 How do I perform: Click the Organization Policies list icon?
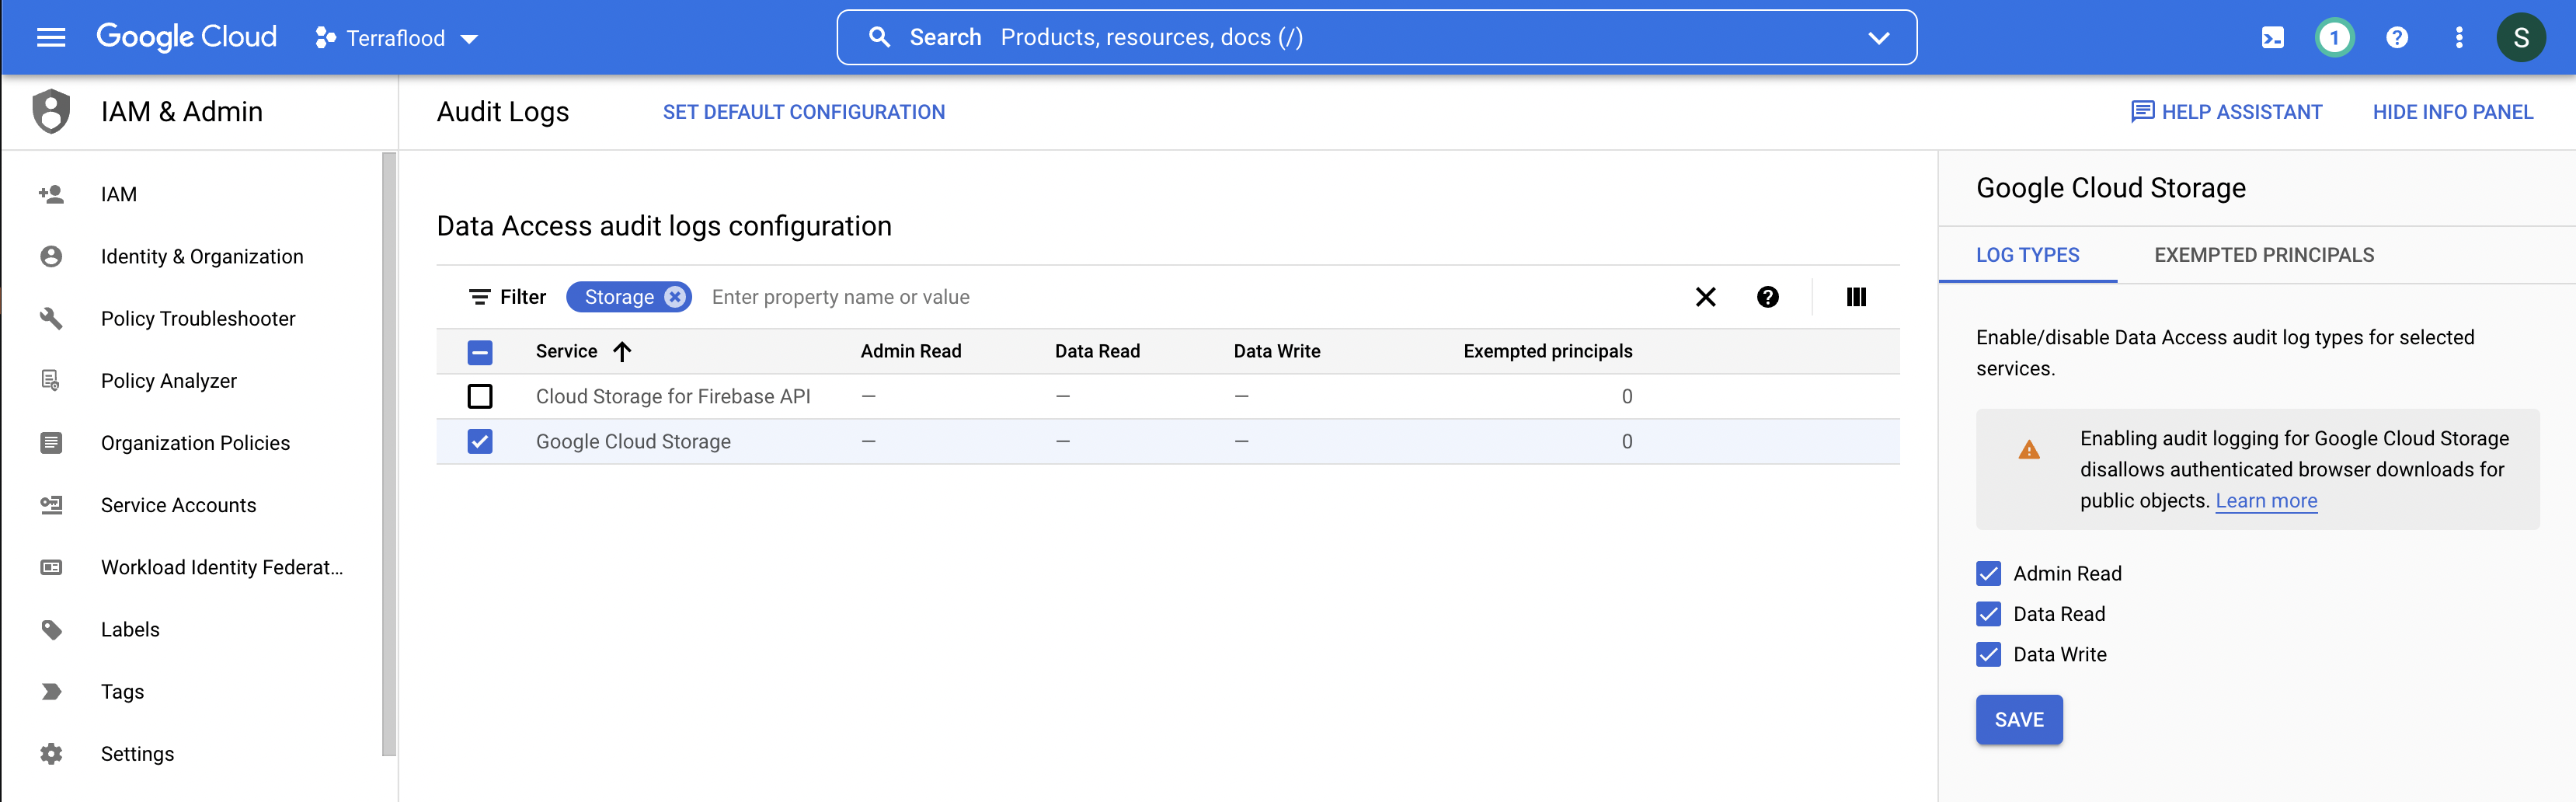pyautogui.click(x=51, y=442)
